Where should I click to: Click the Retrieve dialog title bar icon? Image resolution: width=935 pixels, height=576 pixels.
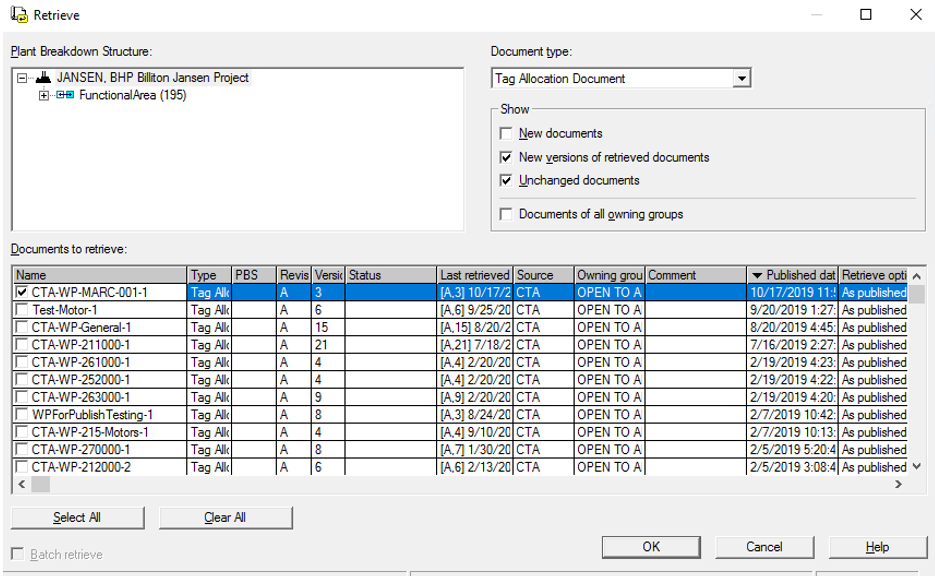tap(19, 14)
